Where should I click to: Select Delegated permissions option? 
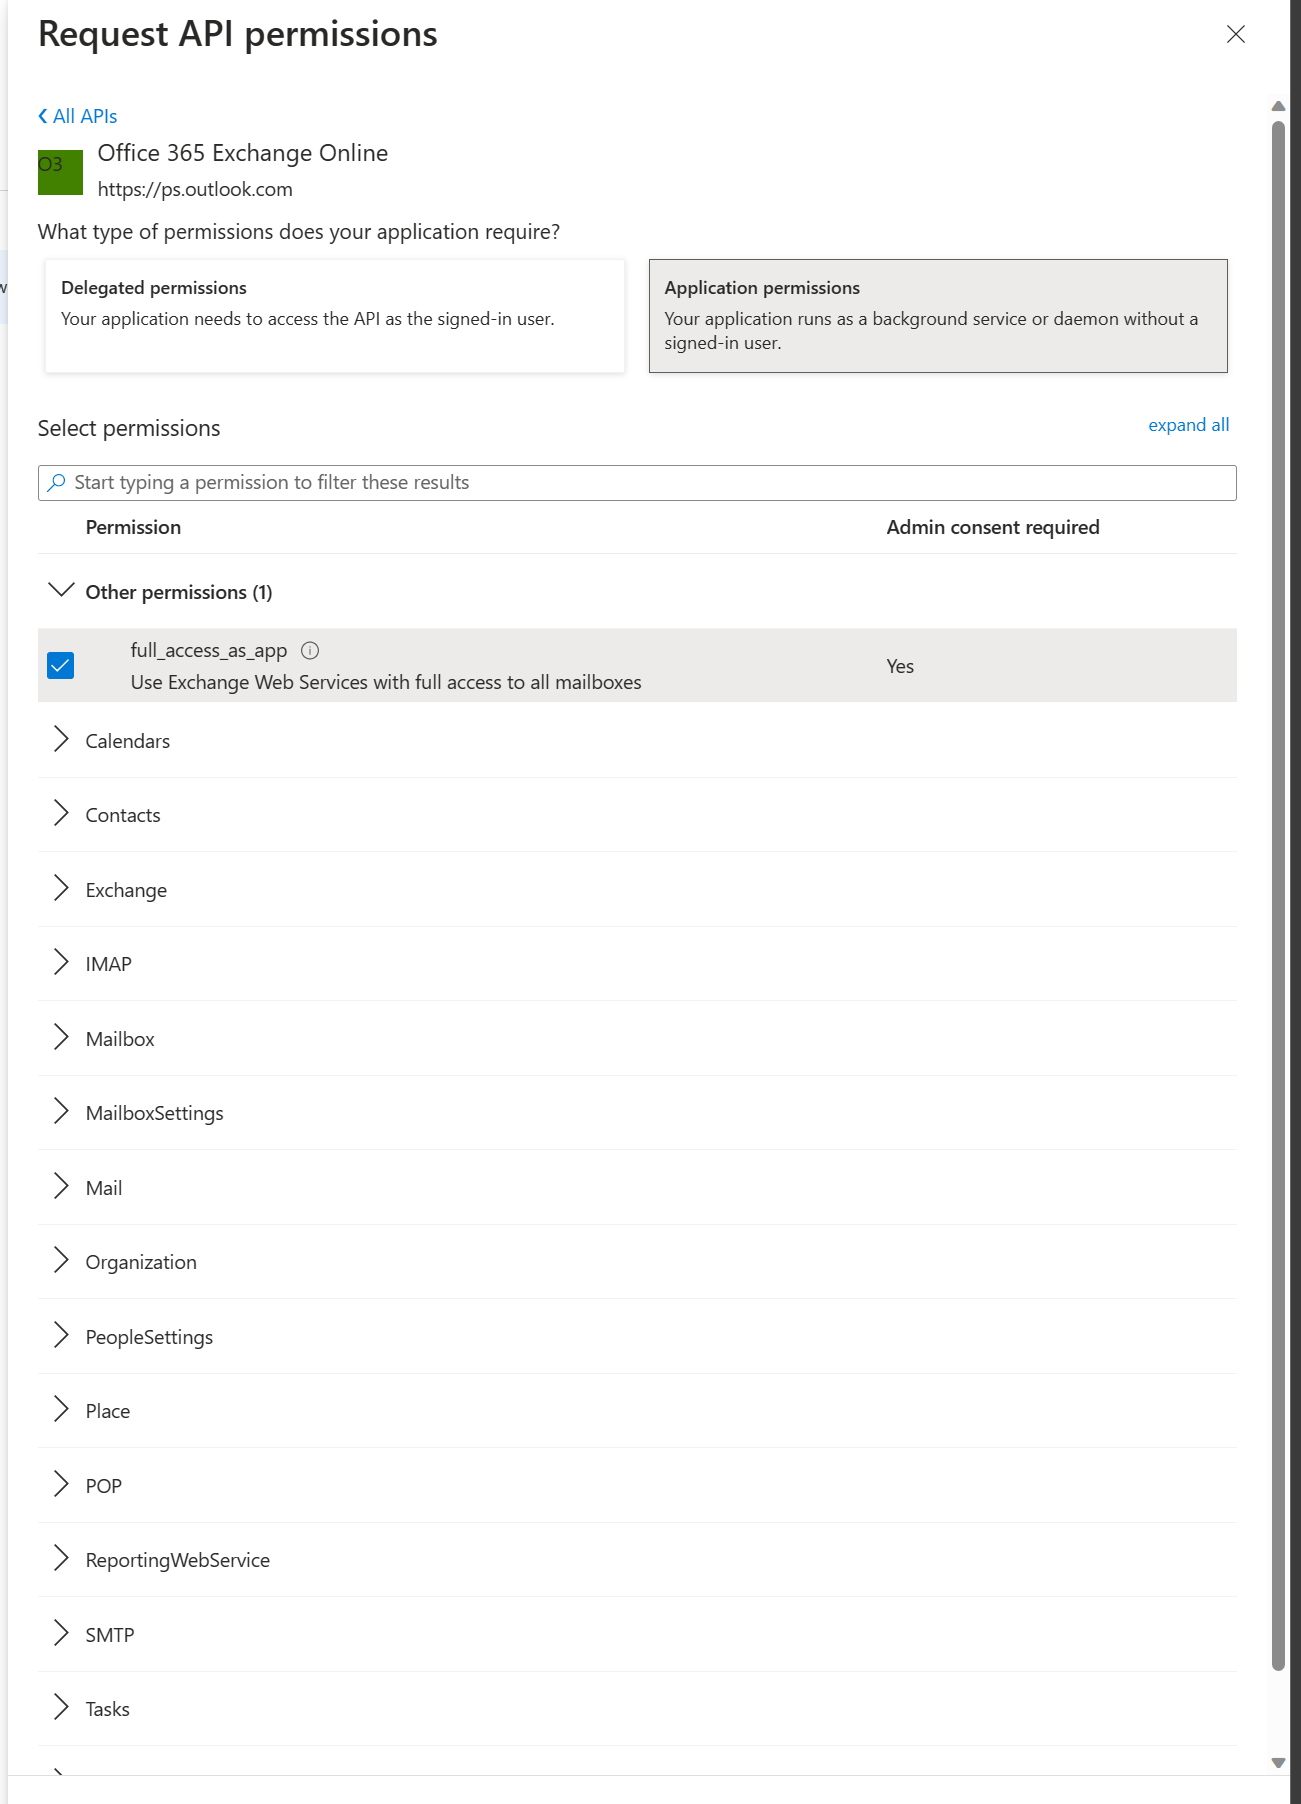335,316
